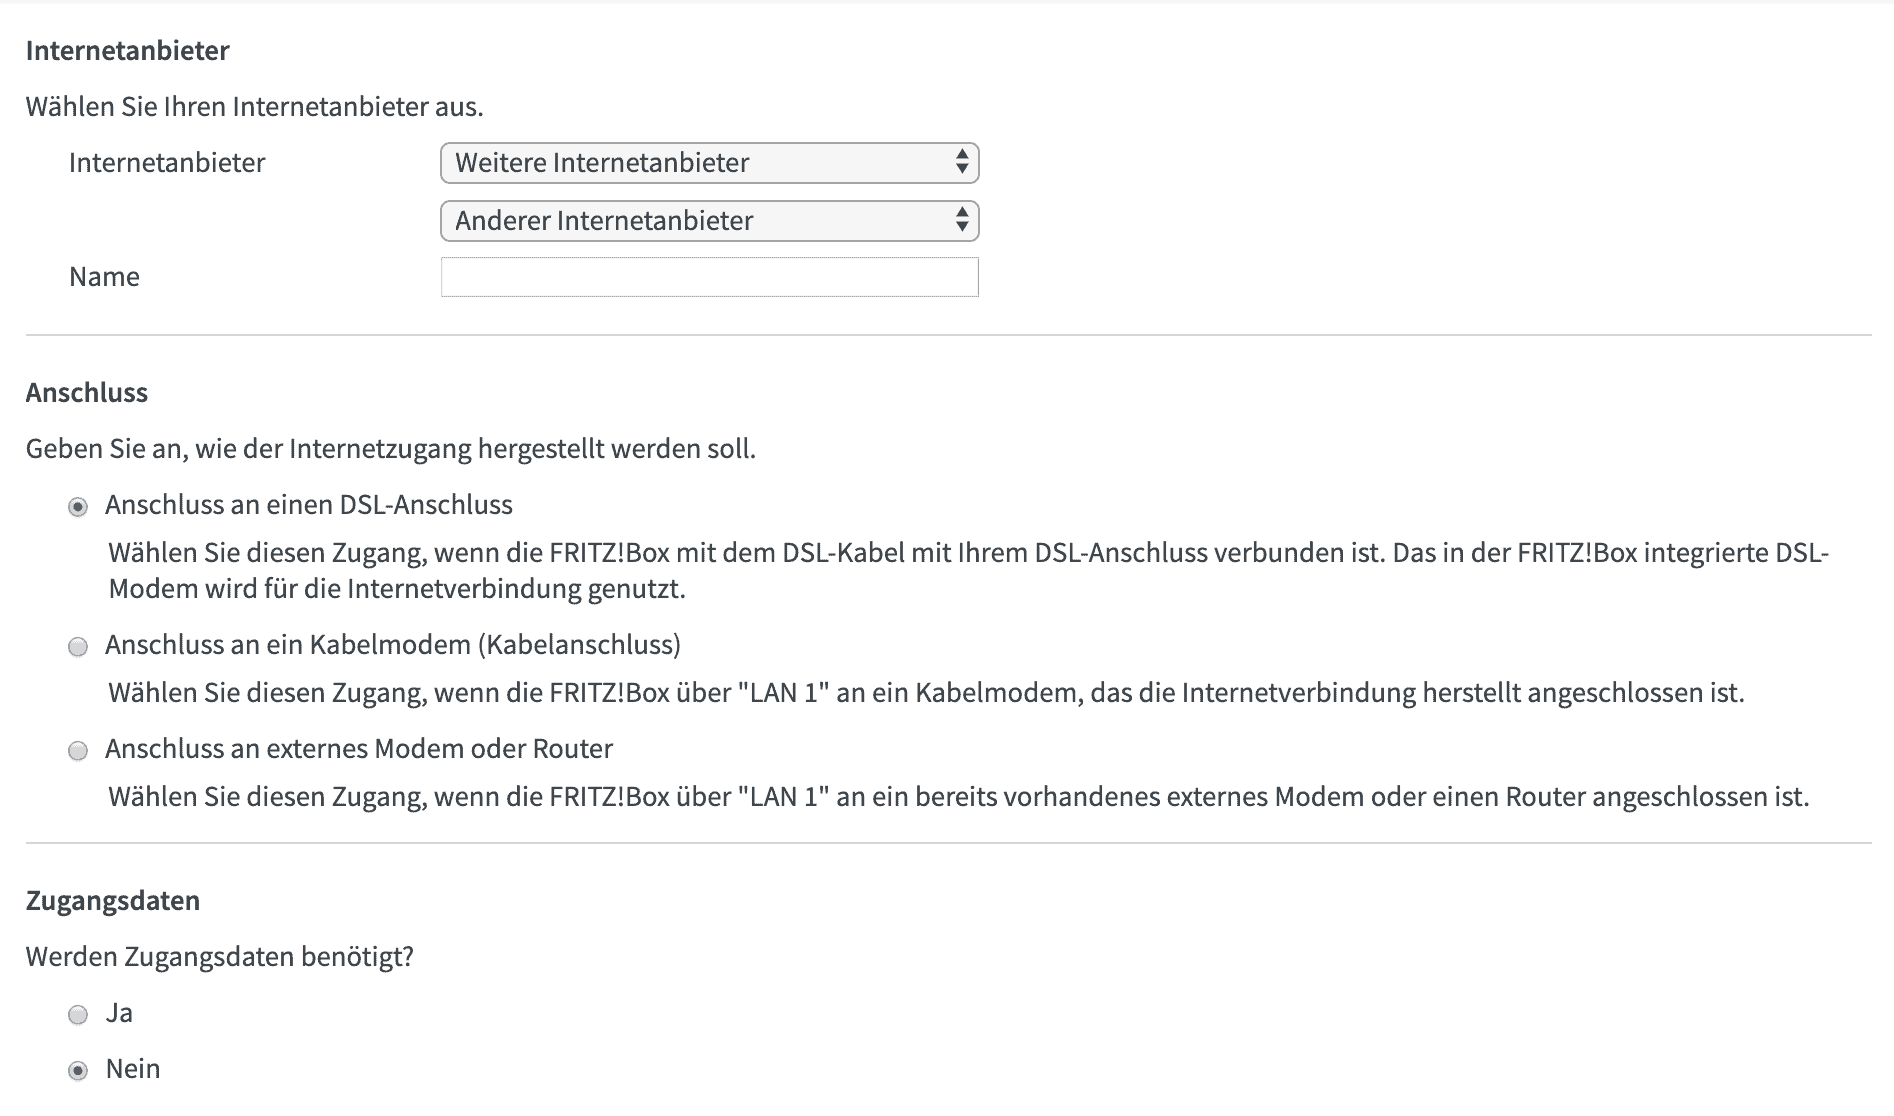Select the DSL-Anschluss radio circle

78,507
